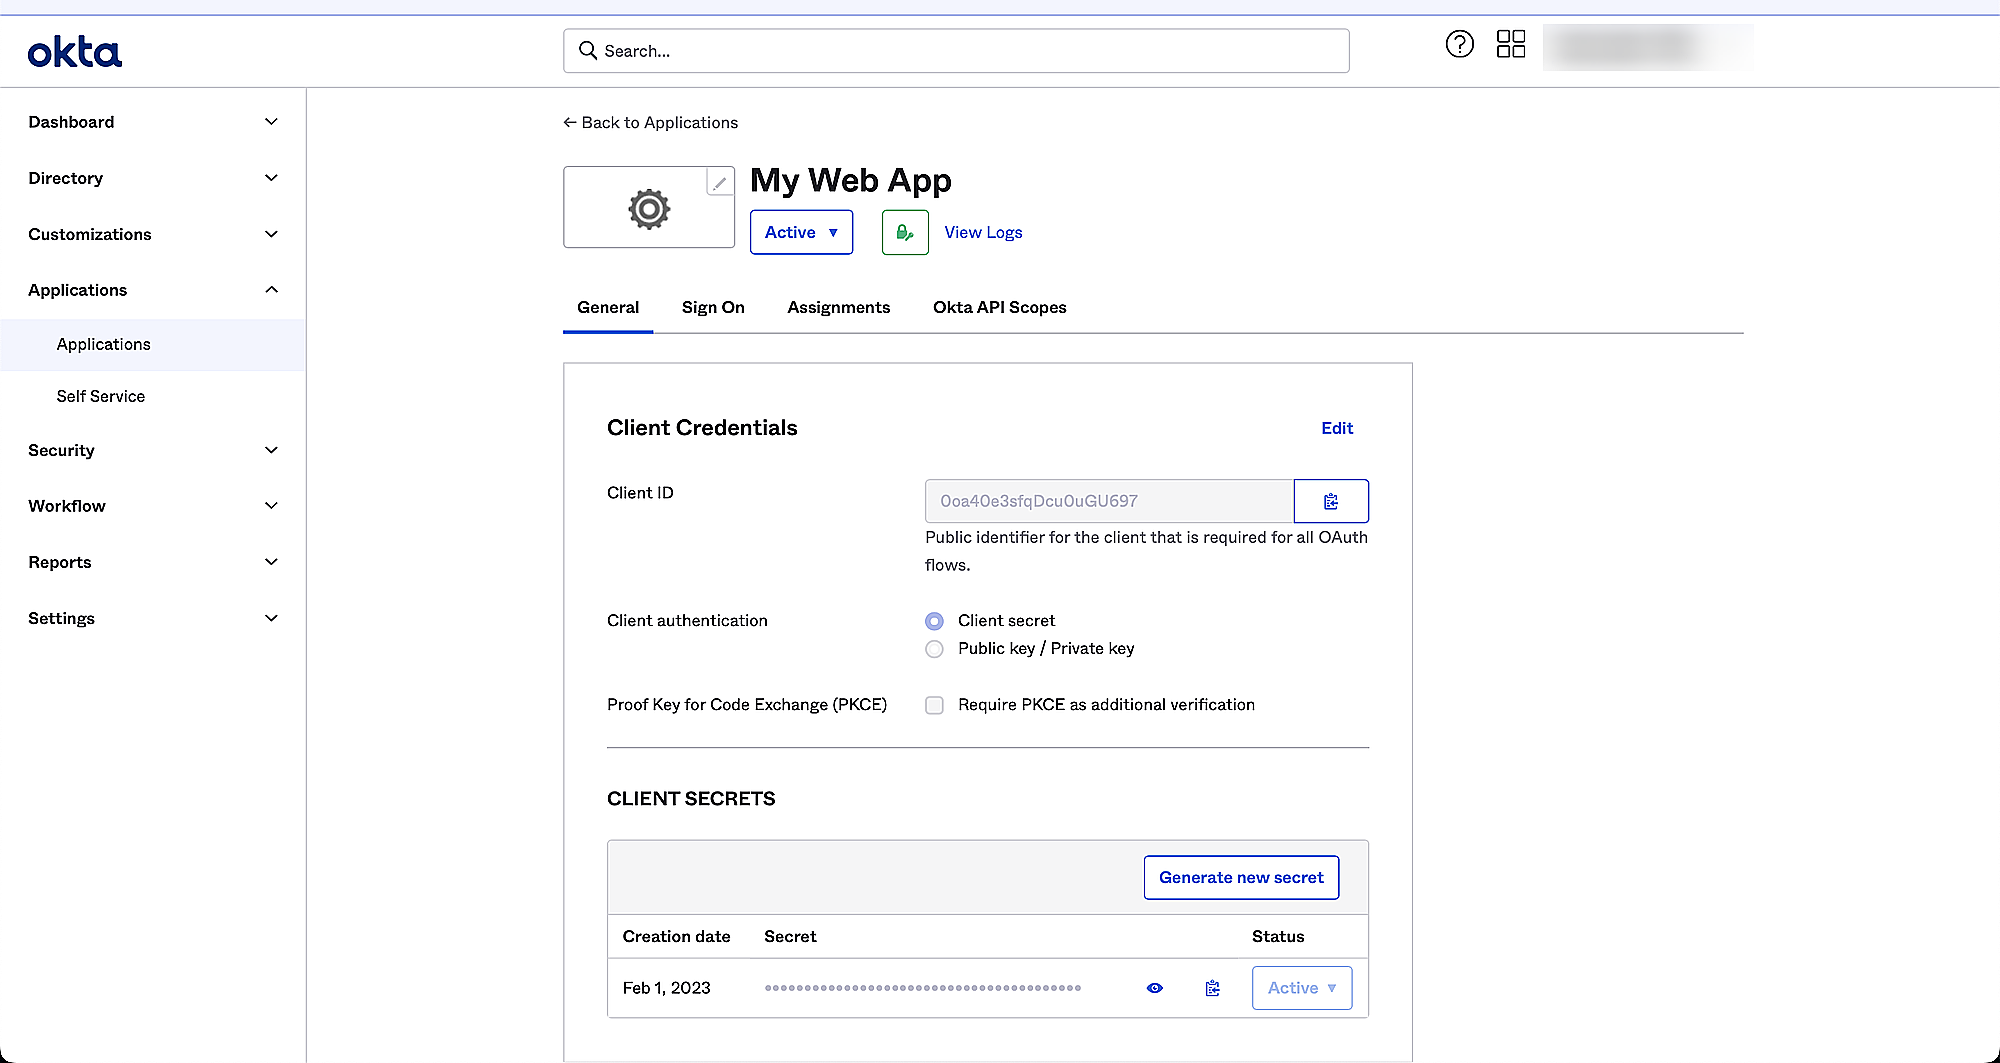The width and height of the screenshot is (2000, 1063).
Task: Open the app Active status dropdown
Action: click(x=801, y=232)
